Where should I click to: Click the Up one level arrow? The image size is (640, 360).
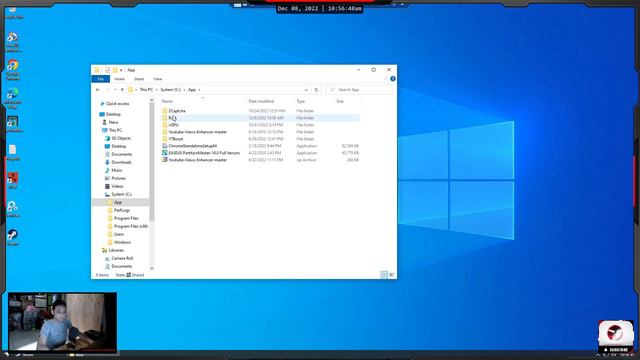[122, 89]
